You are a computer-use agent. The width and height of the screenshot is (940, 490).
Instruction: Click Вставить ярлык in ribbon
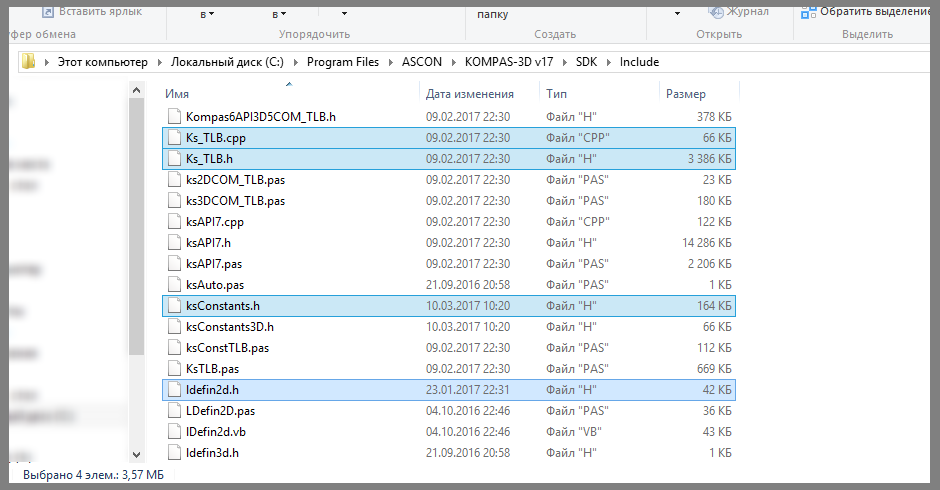click(92, 11)
